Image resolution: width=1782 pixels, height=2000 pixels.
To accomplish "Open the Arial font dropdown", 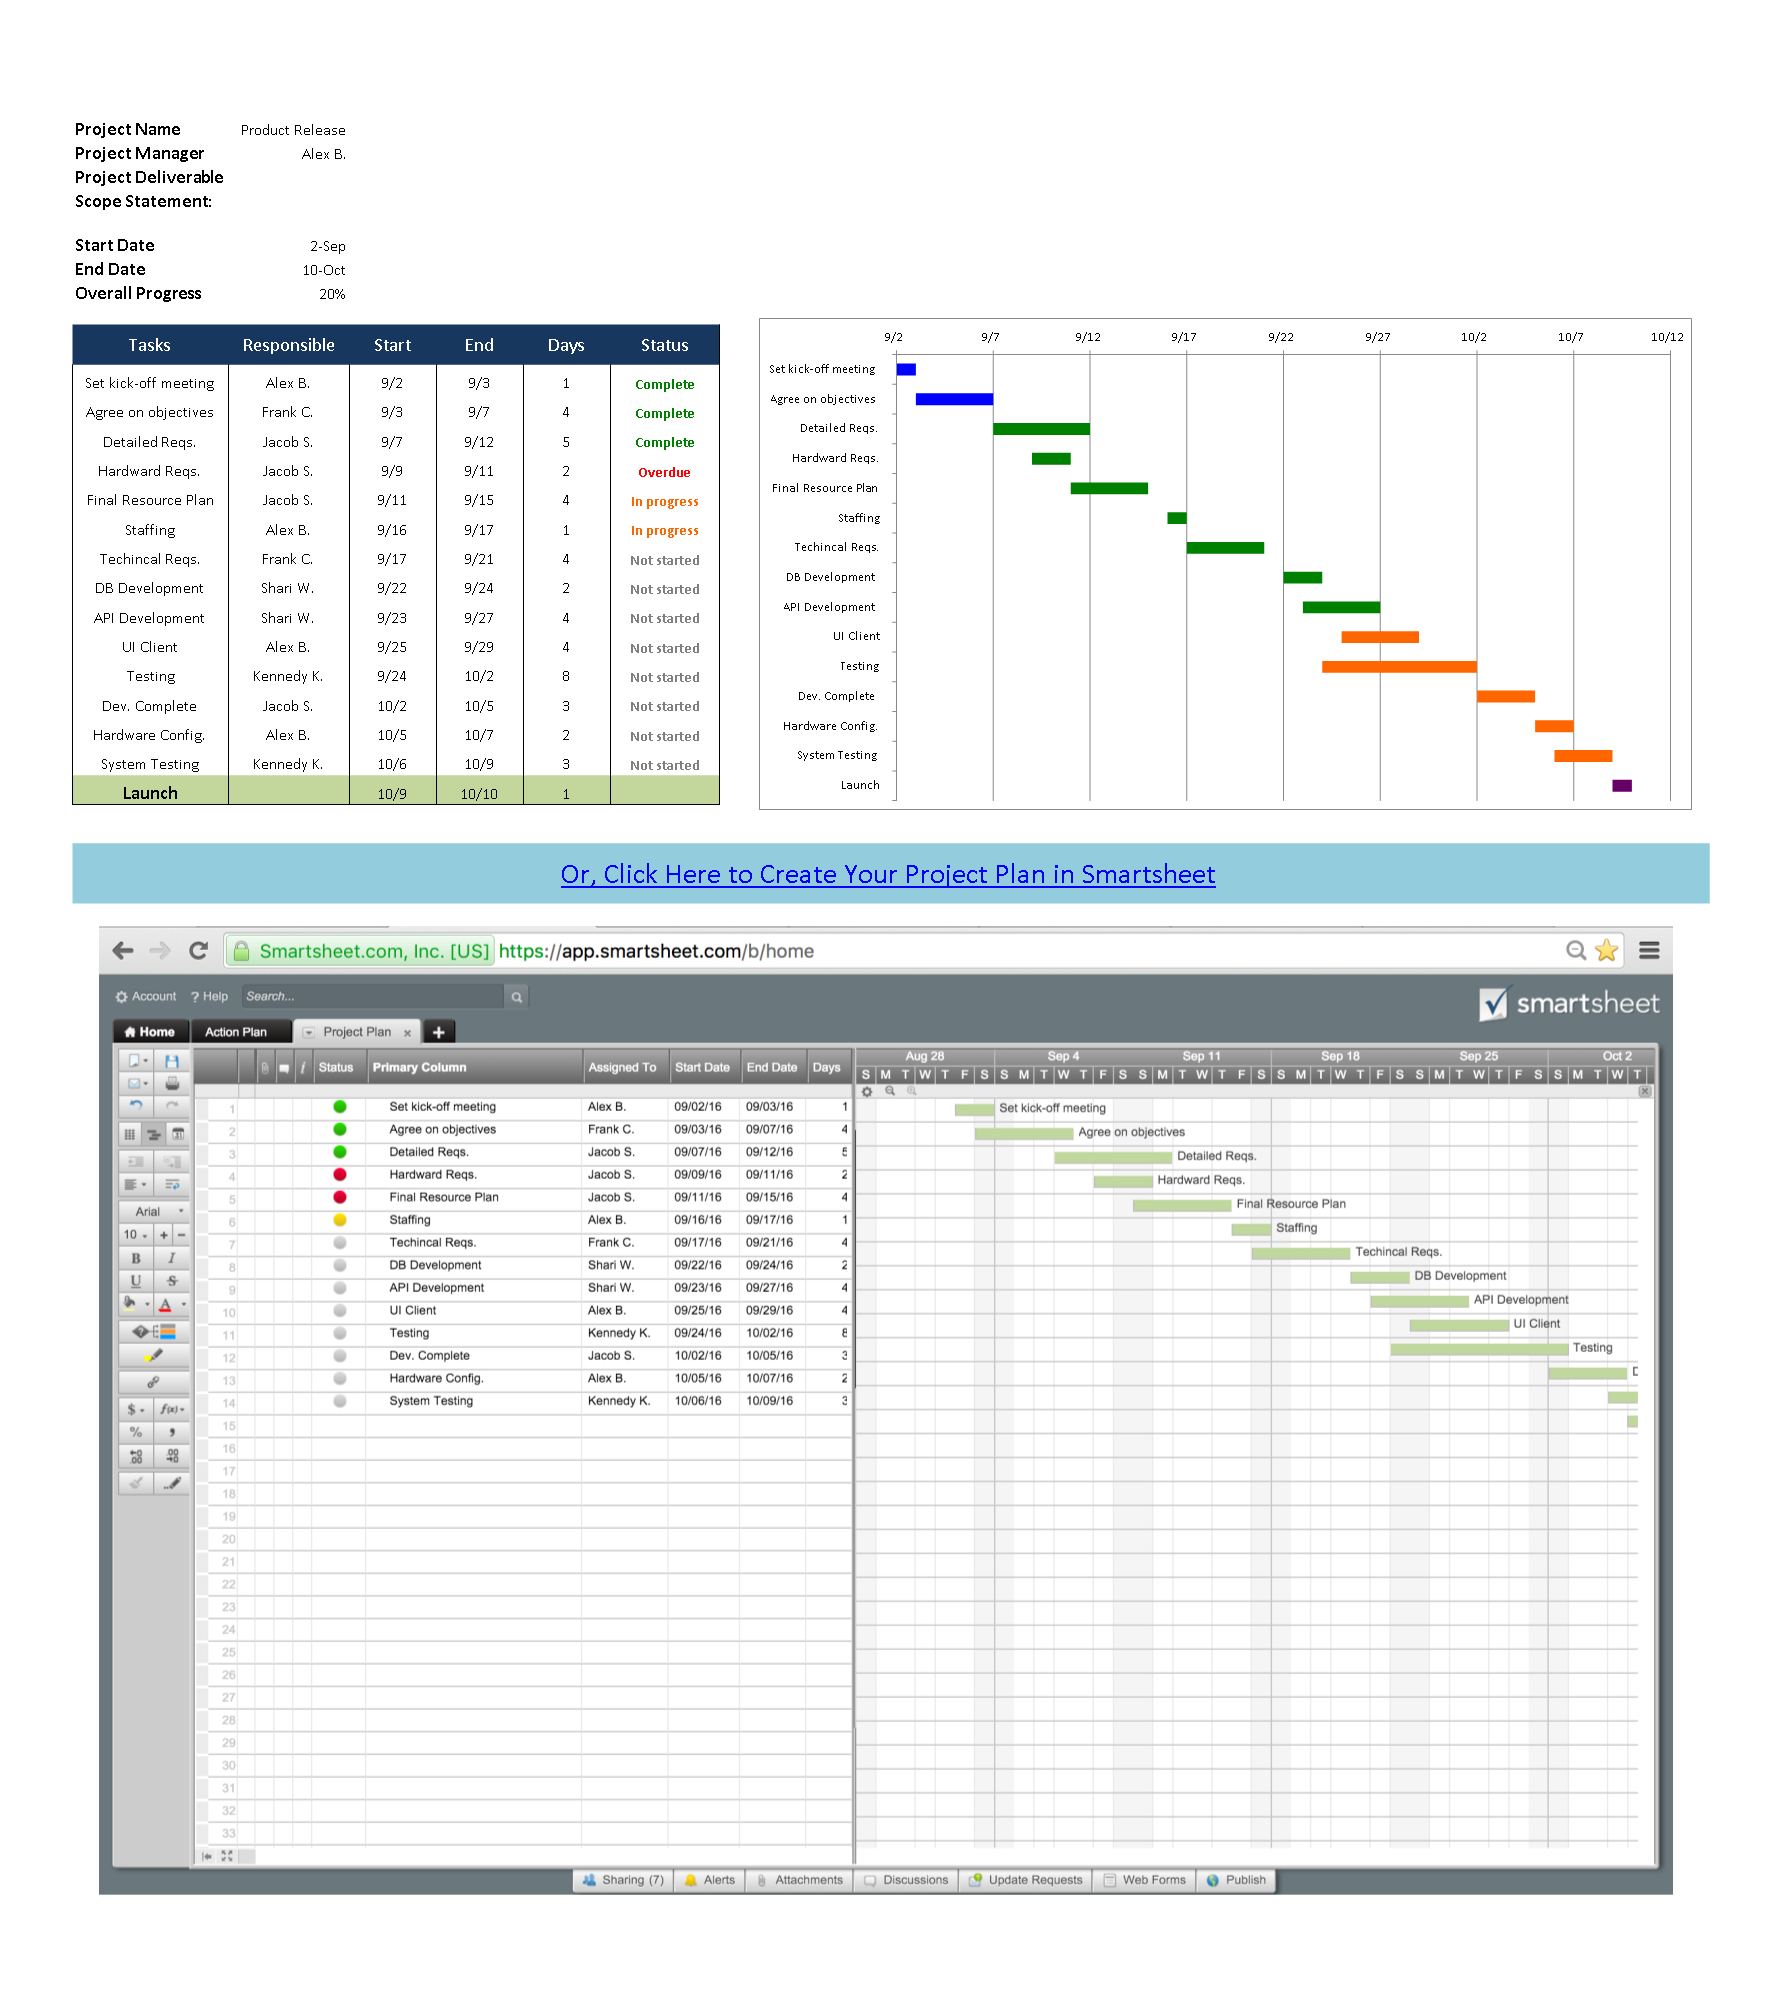I will (x=154, y=1211).
